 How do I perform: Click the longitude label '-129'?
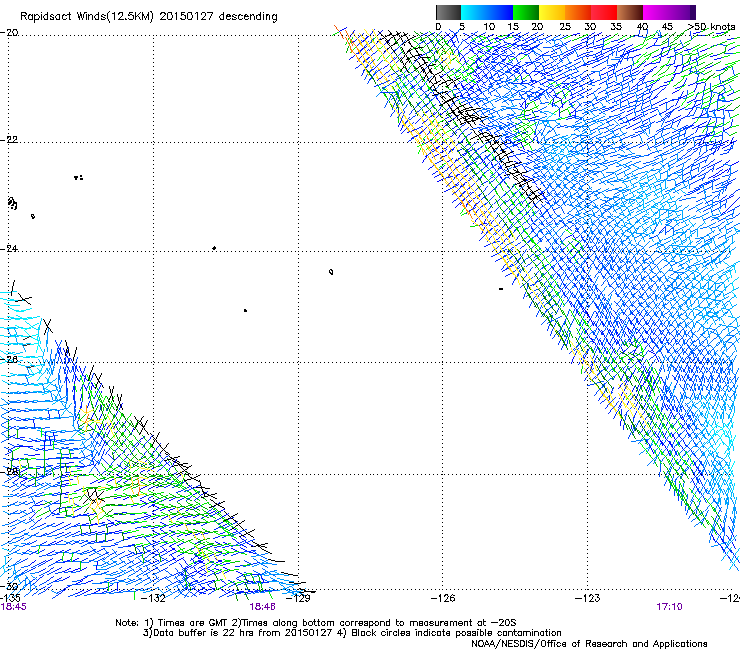pos(299,598)
